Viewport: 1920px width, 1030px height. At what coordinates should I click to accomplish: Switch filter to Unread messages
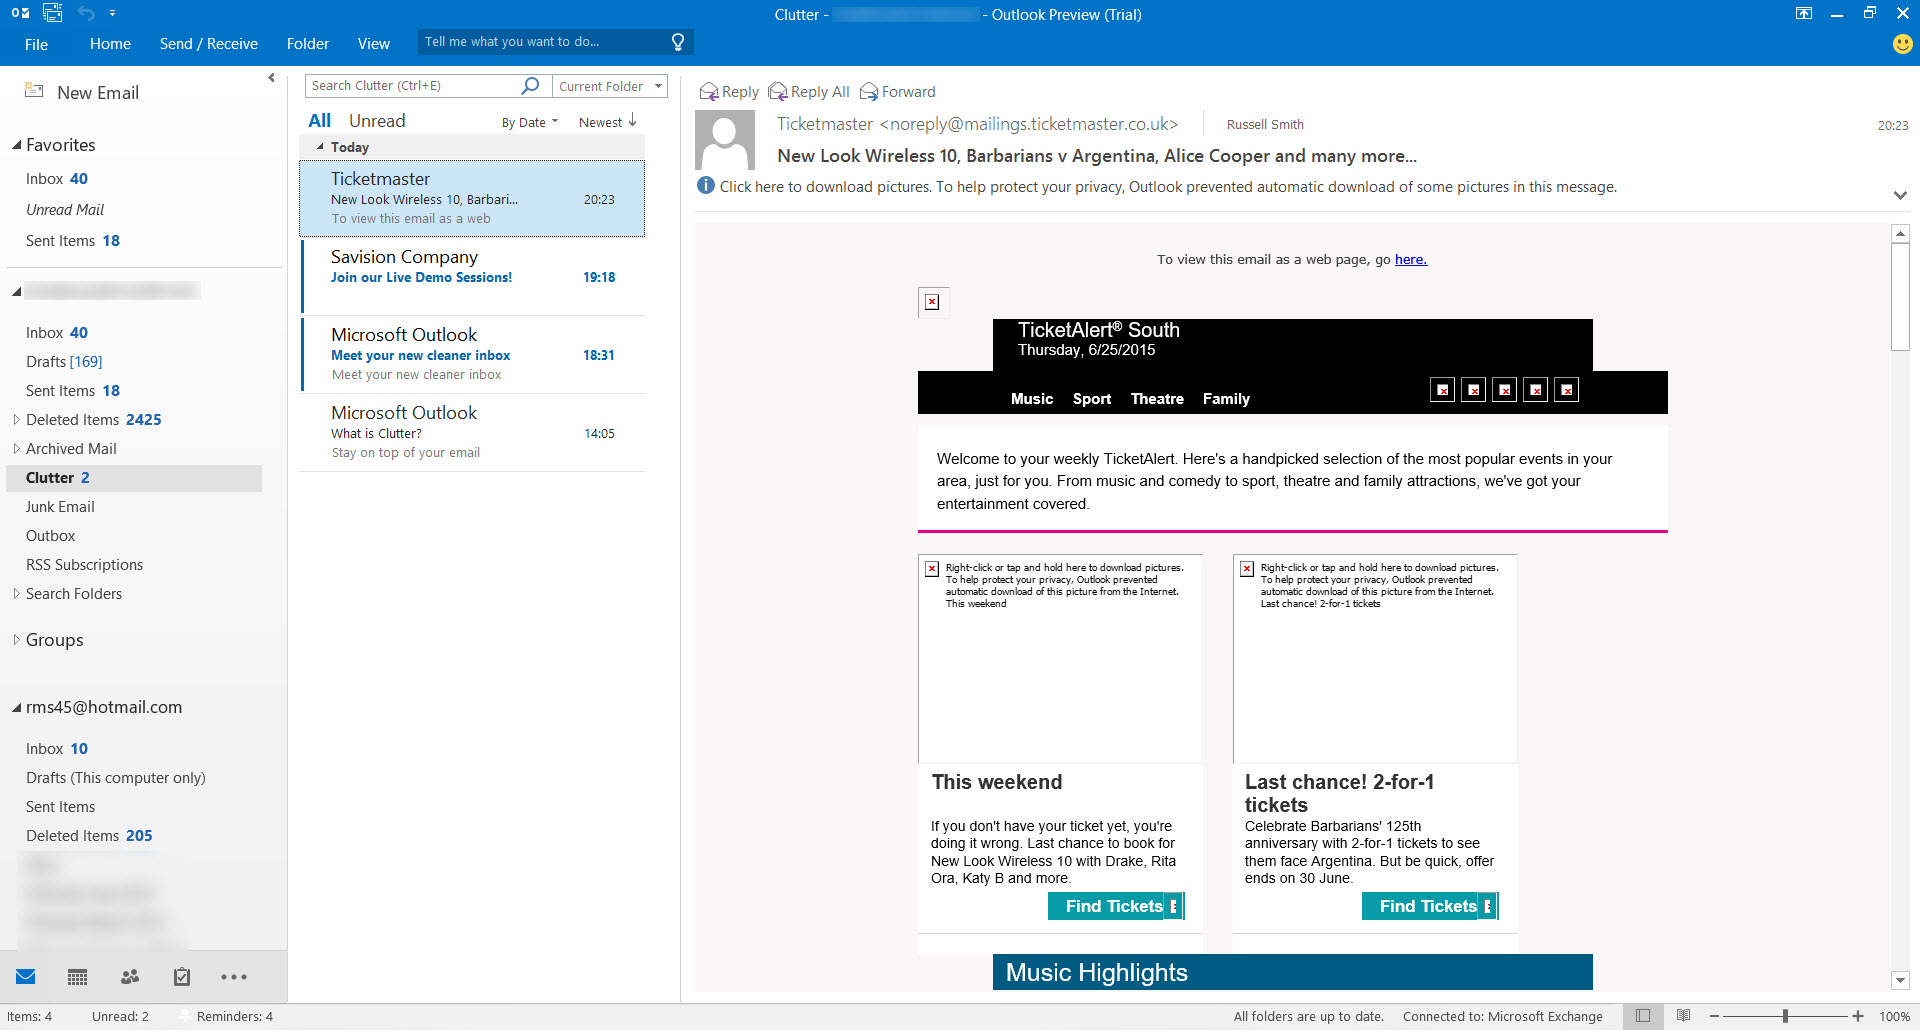[x=377, y=120]
